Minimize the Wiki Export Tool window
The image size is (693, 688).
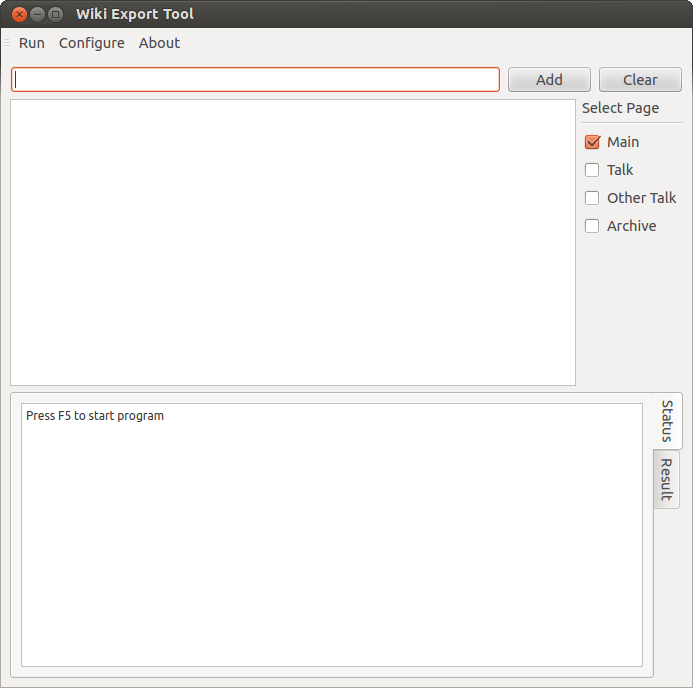click(x=38, y=15)
